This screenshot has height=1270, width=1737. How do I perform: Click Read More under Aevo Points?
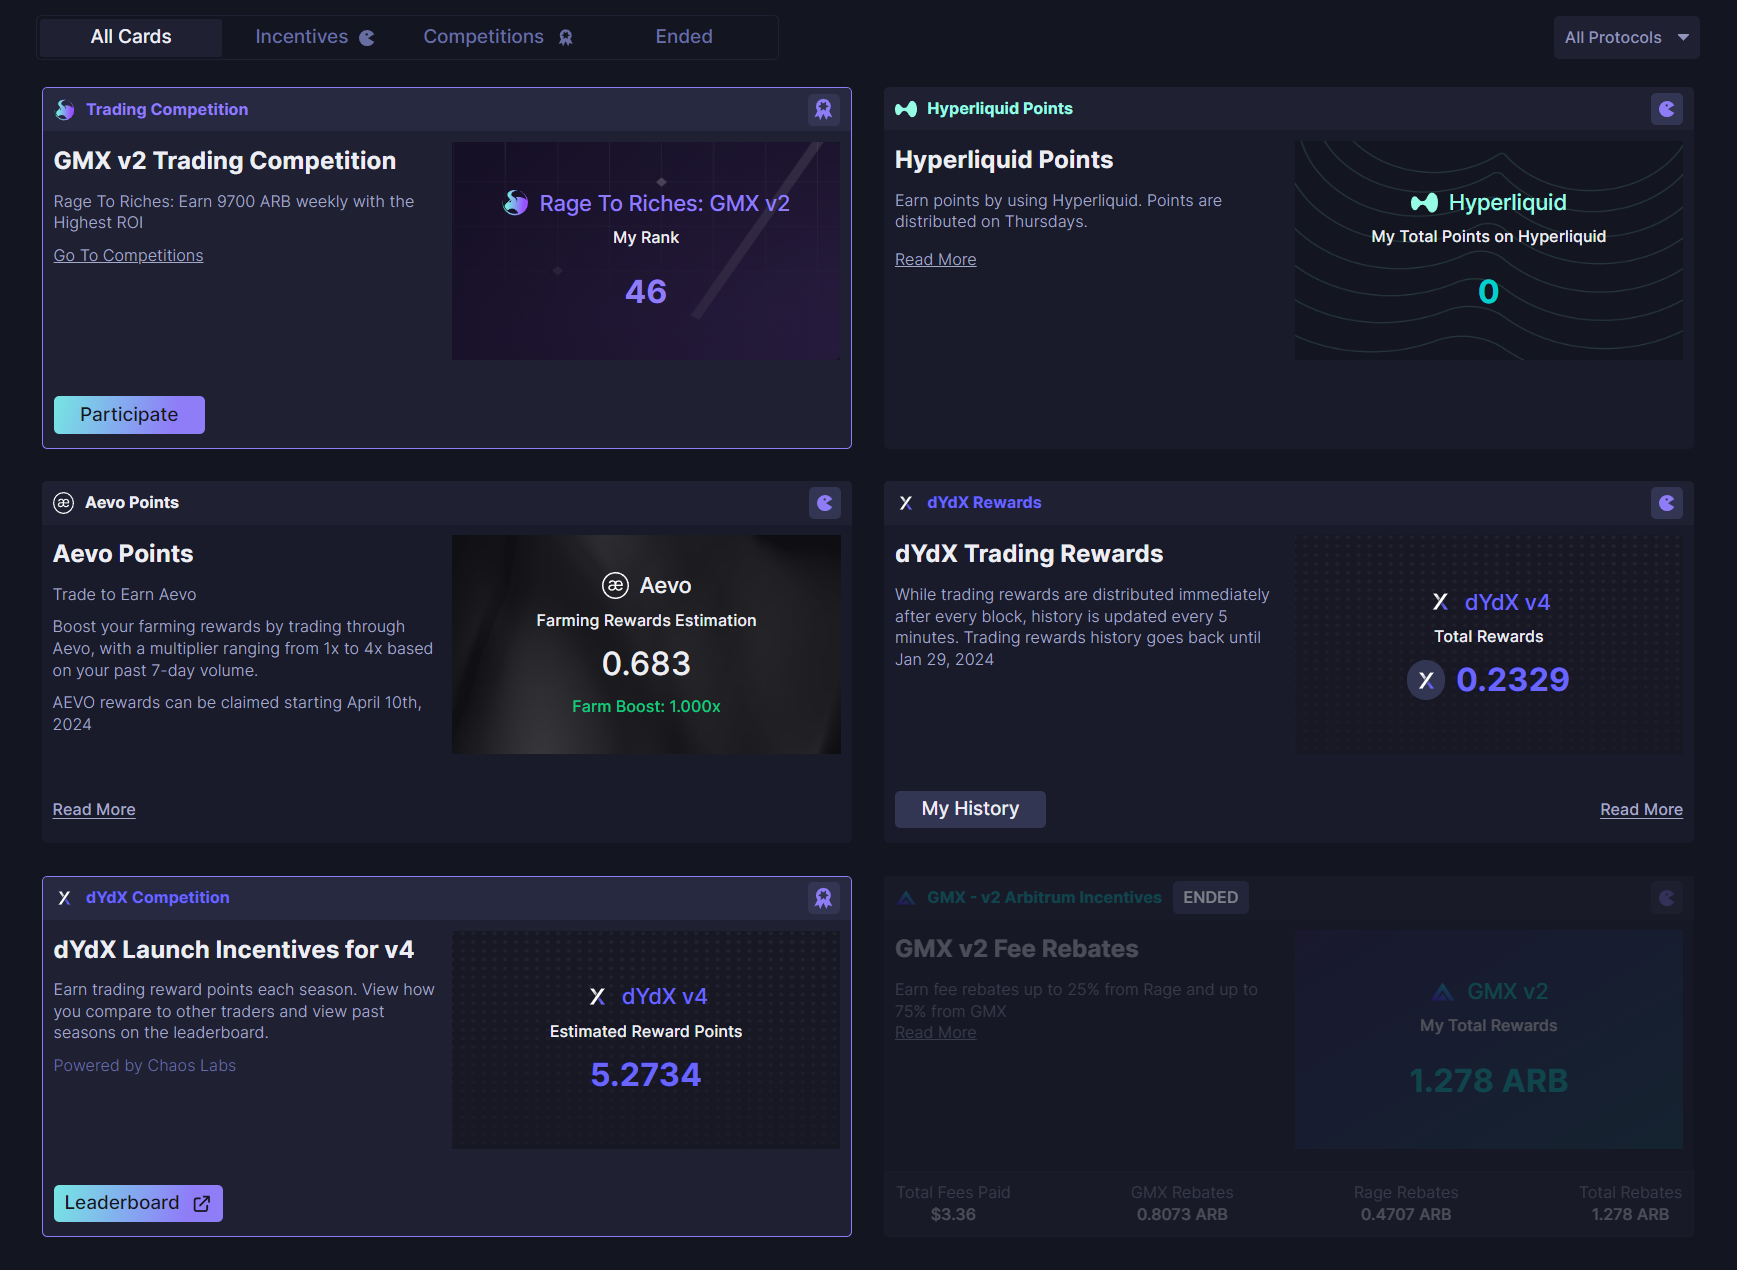pyautogui.click(x=94, y=810)
